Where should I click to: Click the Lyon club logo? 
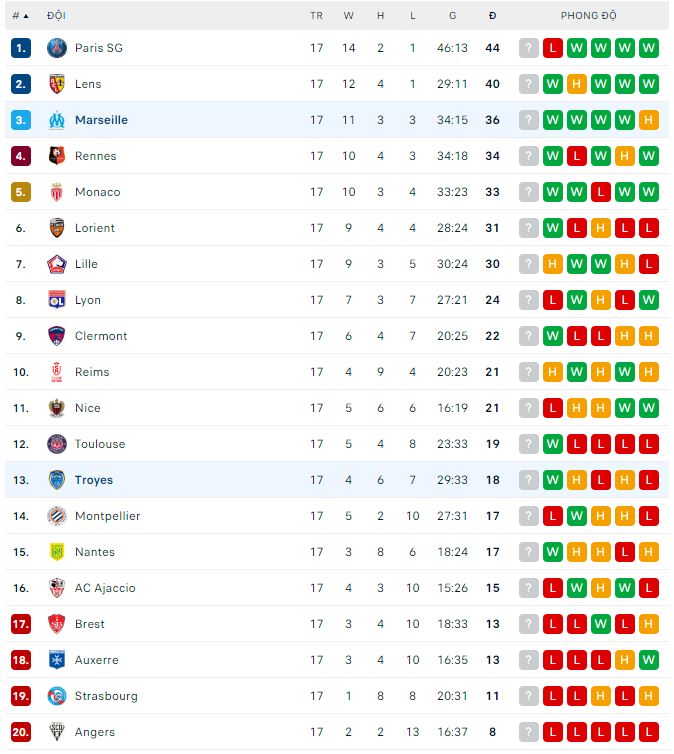coord(57,300)
